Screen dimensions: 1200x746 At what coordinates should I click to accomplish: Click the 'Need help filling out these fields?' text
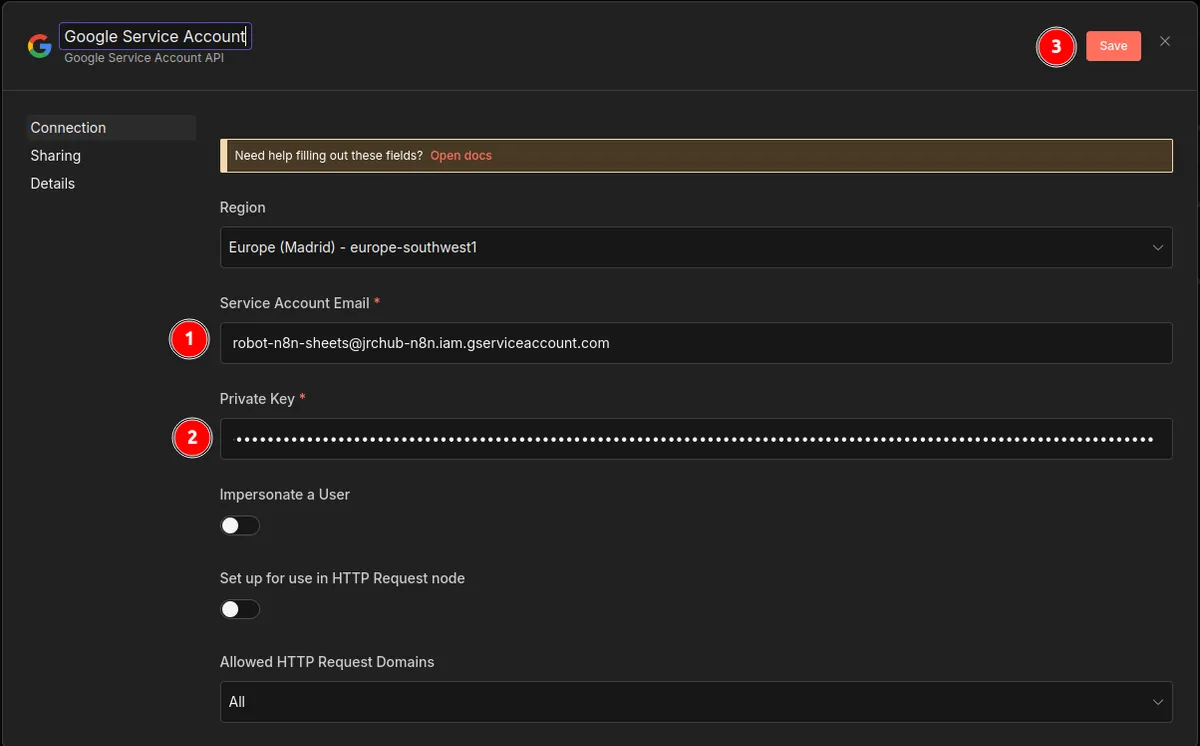click(x=328, y=156)
